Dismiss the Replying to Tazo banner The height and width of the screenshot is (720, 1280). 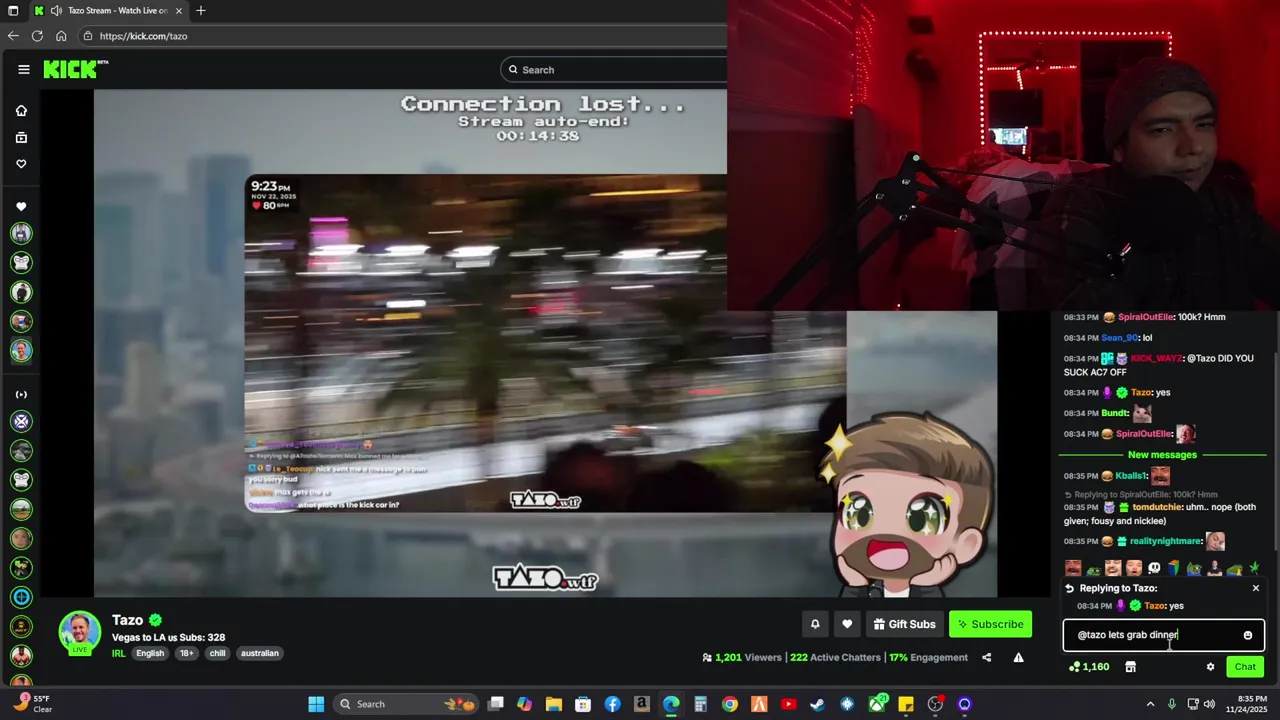[x=1256, y=588]
